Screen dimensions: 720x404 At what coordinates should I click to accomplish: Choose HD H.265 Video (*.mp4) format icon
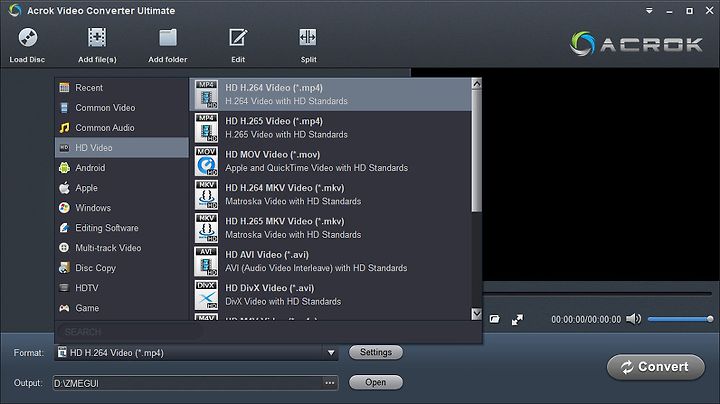206,128
